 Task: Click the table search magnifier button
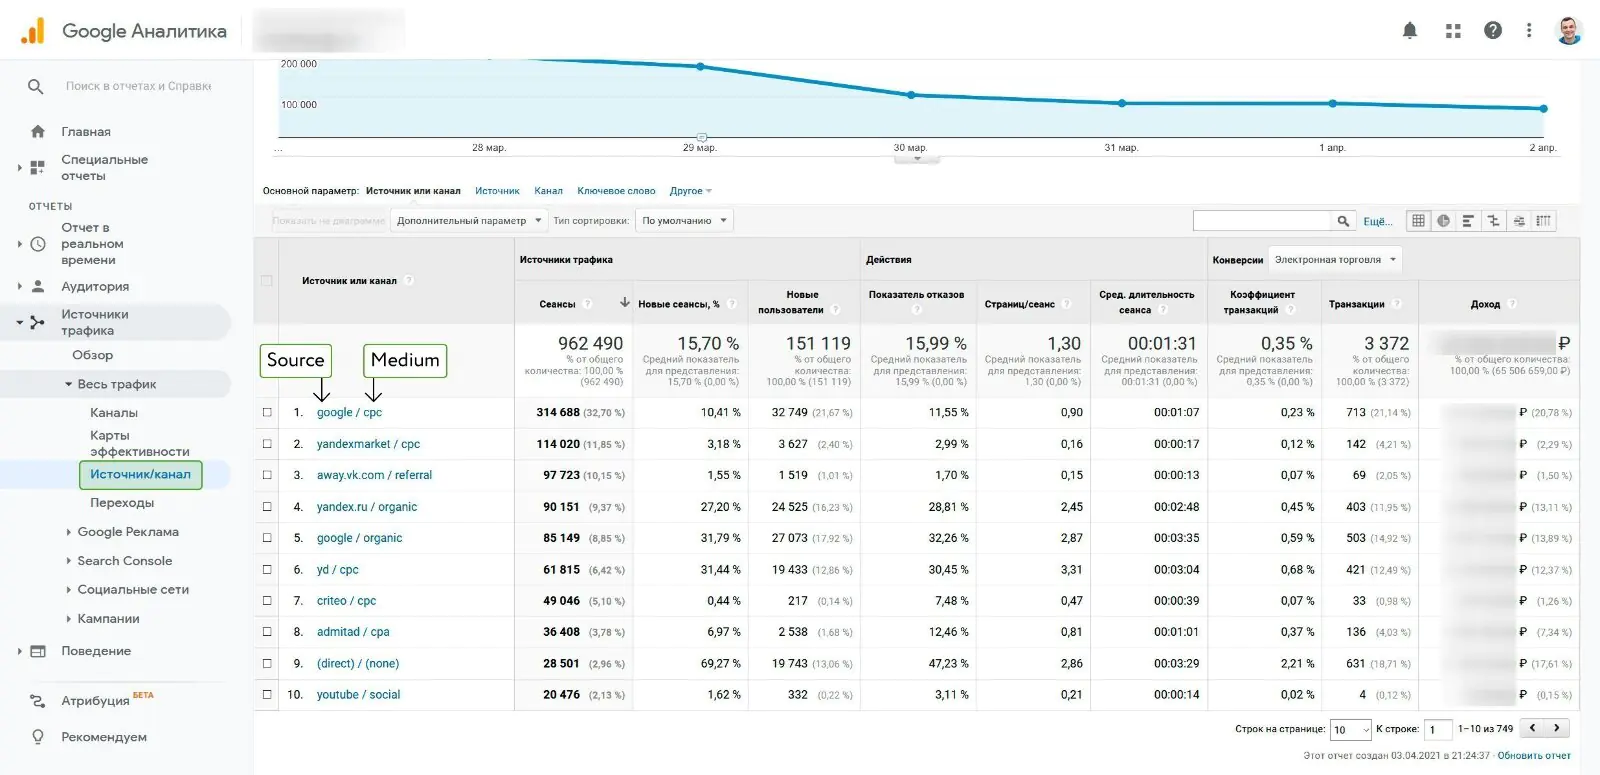coord(1343,221)
